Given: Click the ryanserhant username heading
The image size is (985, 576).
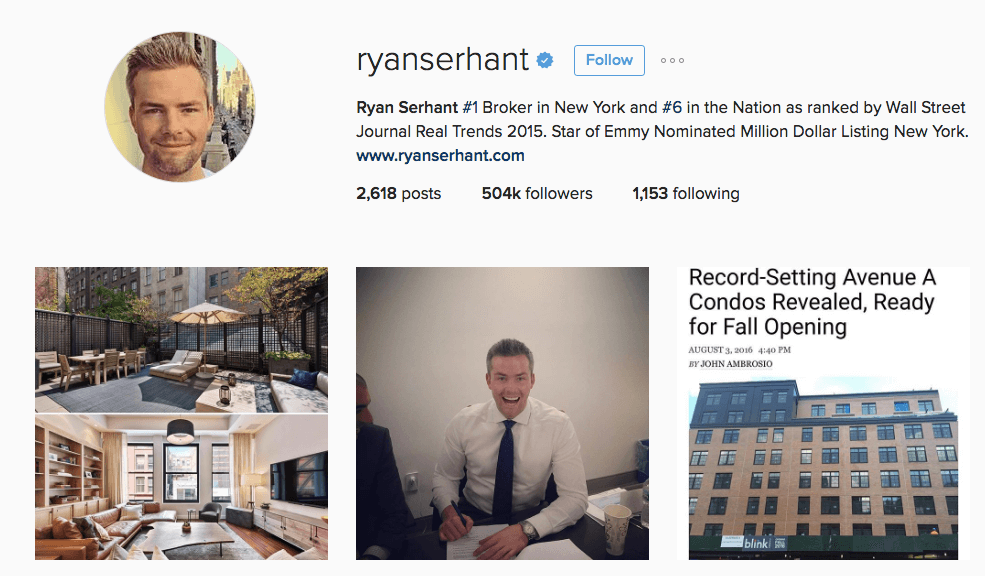Looking at the screenshot, I should pos(442,60).
